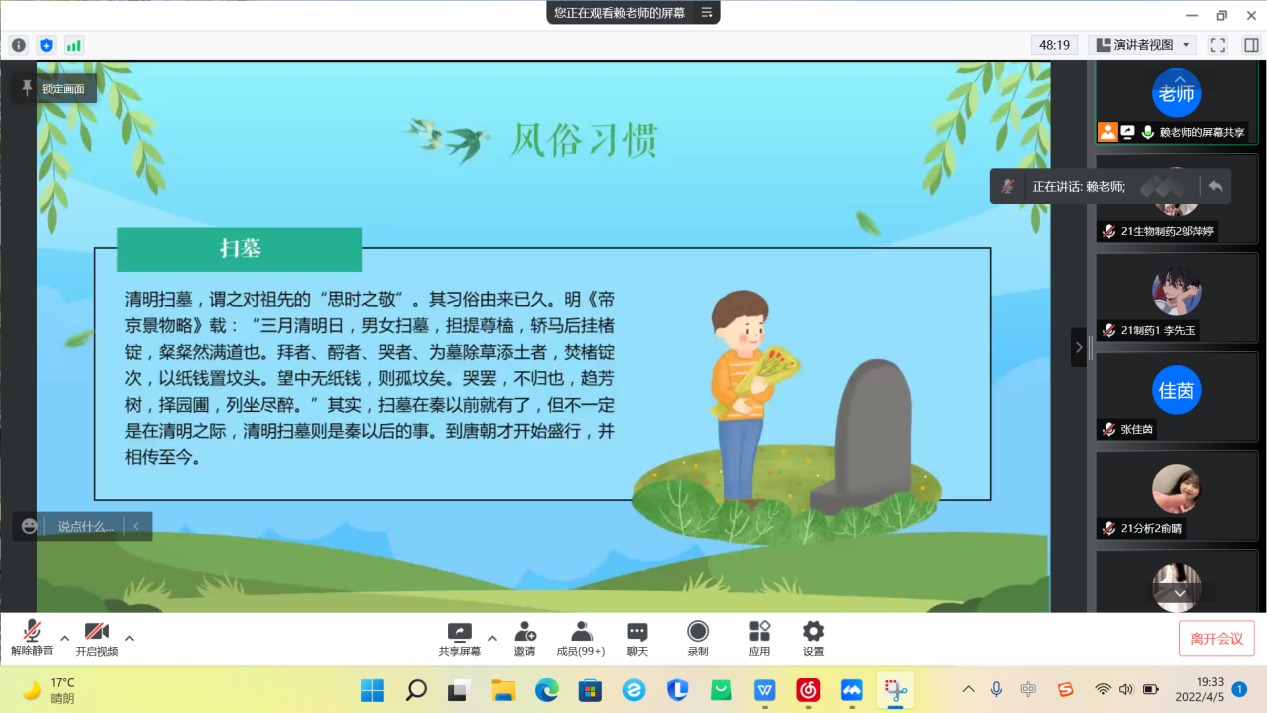Collapse the participant video sidebar
The height and width of the screenshot is (713, 1267).
coord(1078,347)
